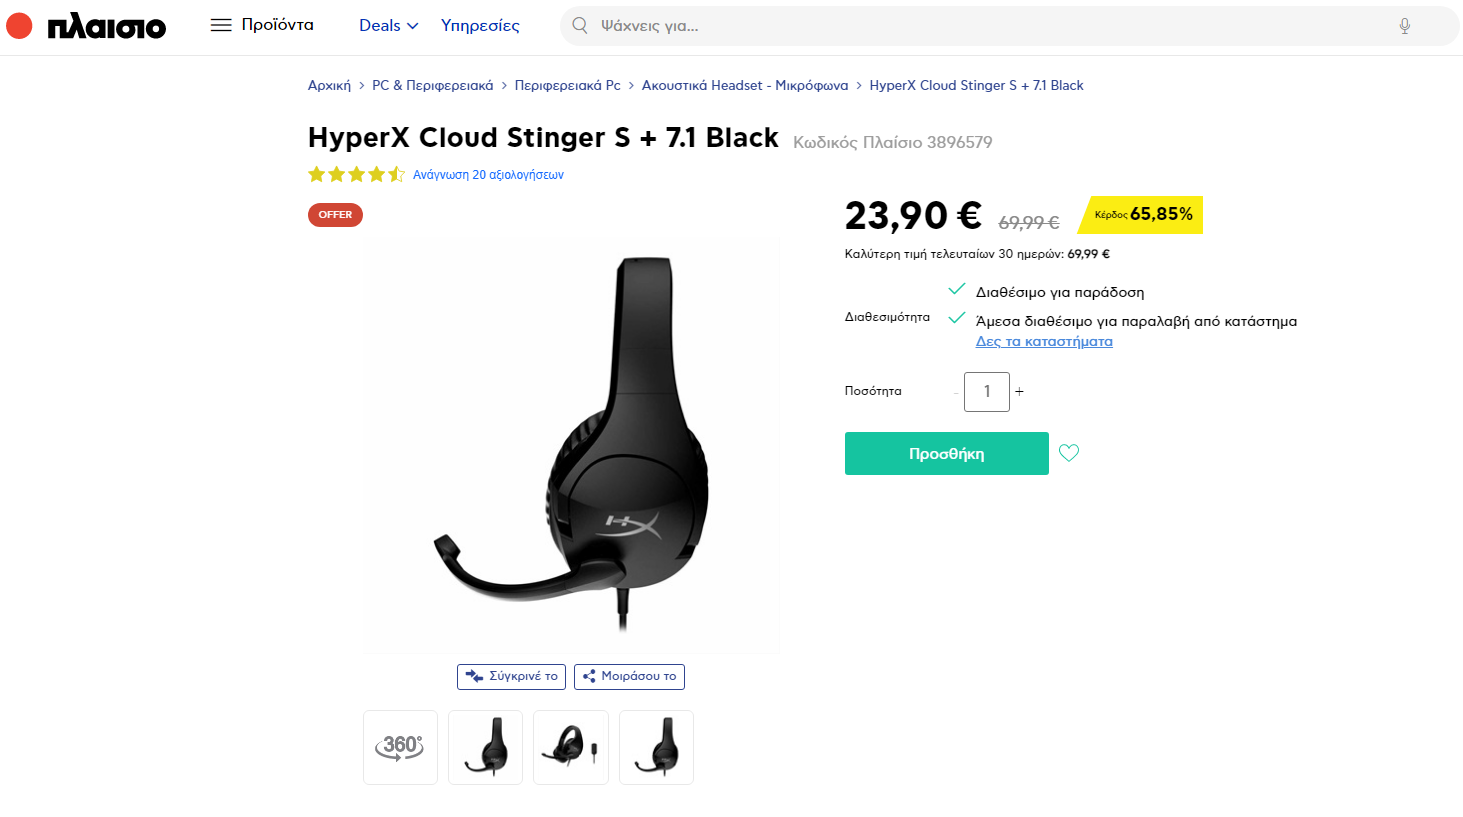Add product to wishlist heart icon
The height and width of the screenshot is (817, 1463).
click(1069, 453)
